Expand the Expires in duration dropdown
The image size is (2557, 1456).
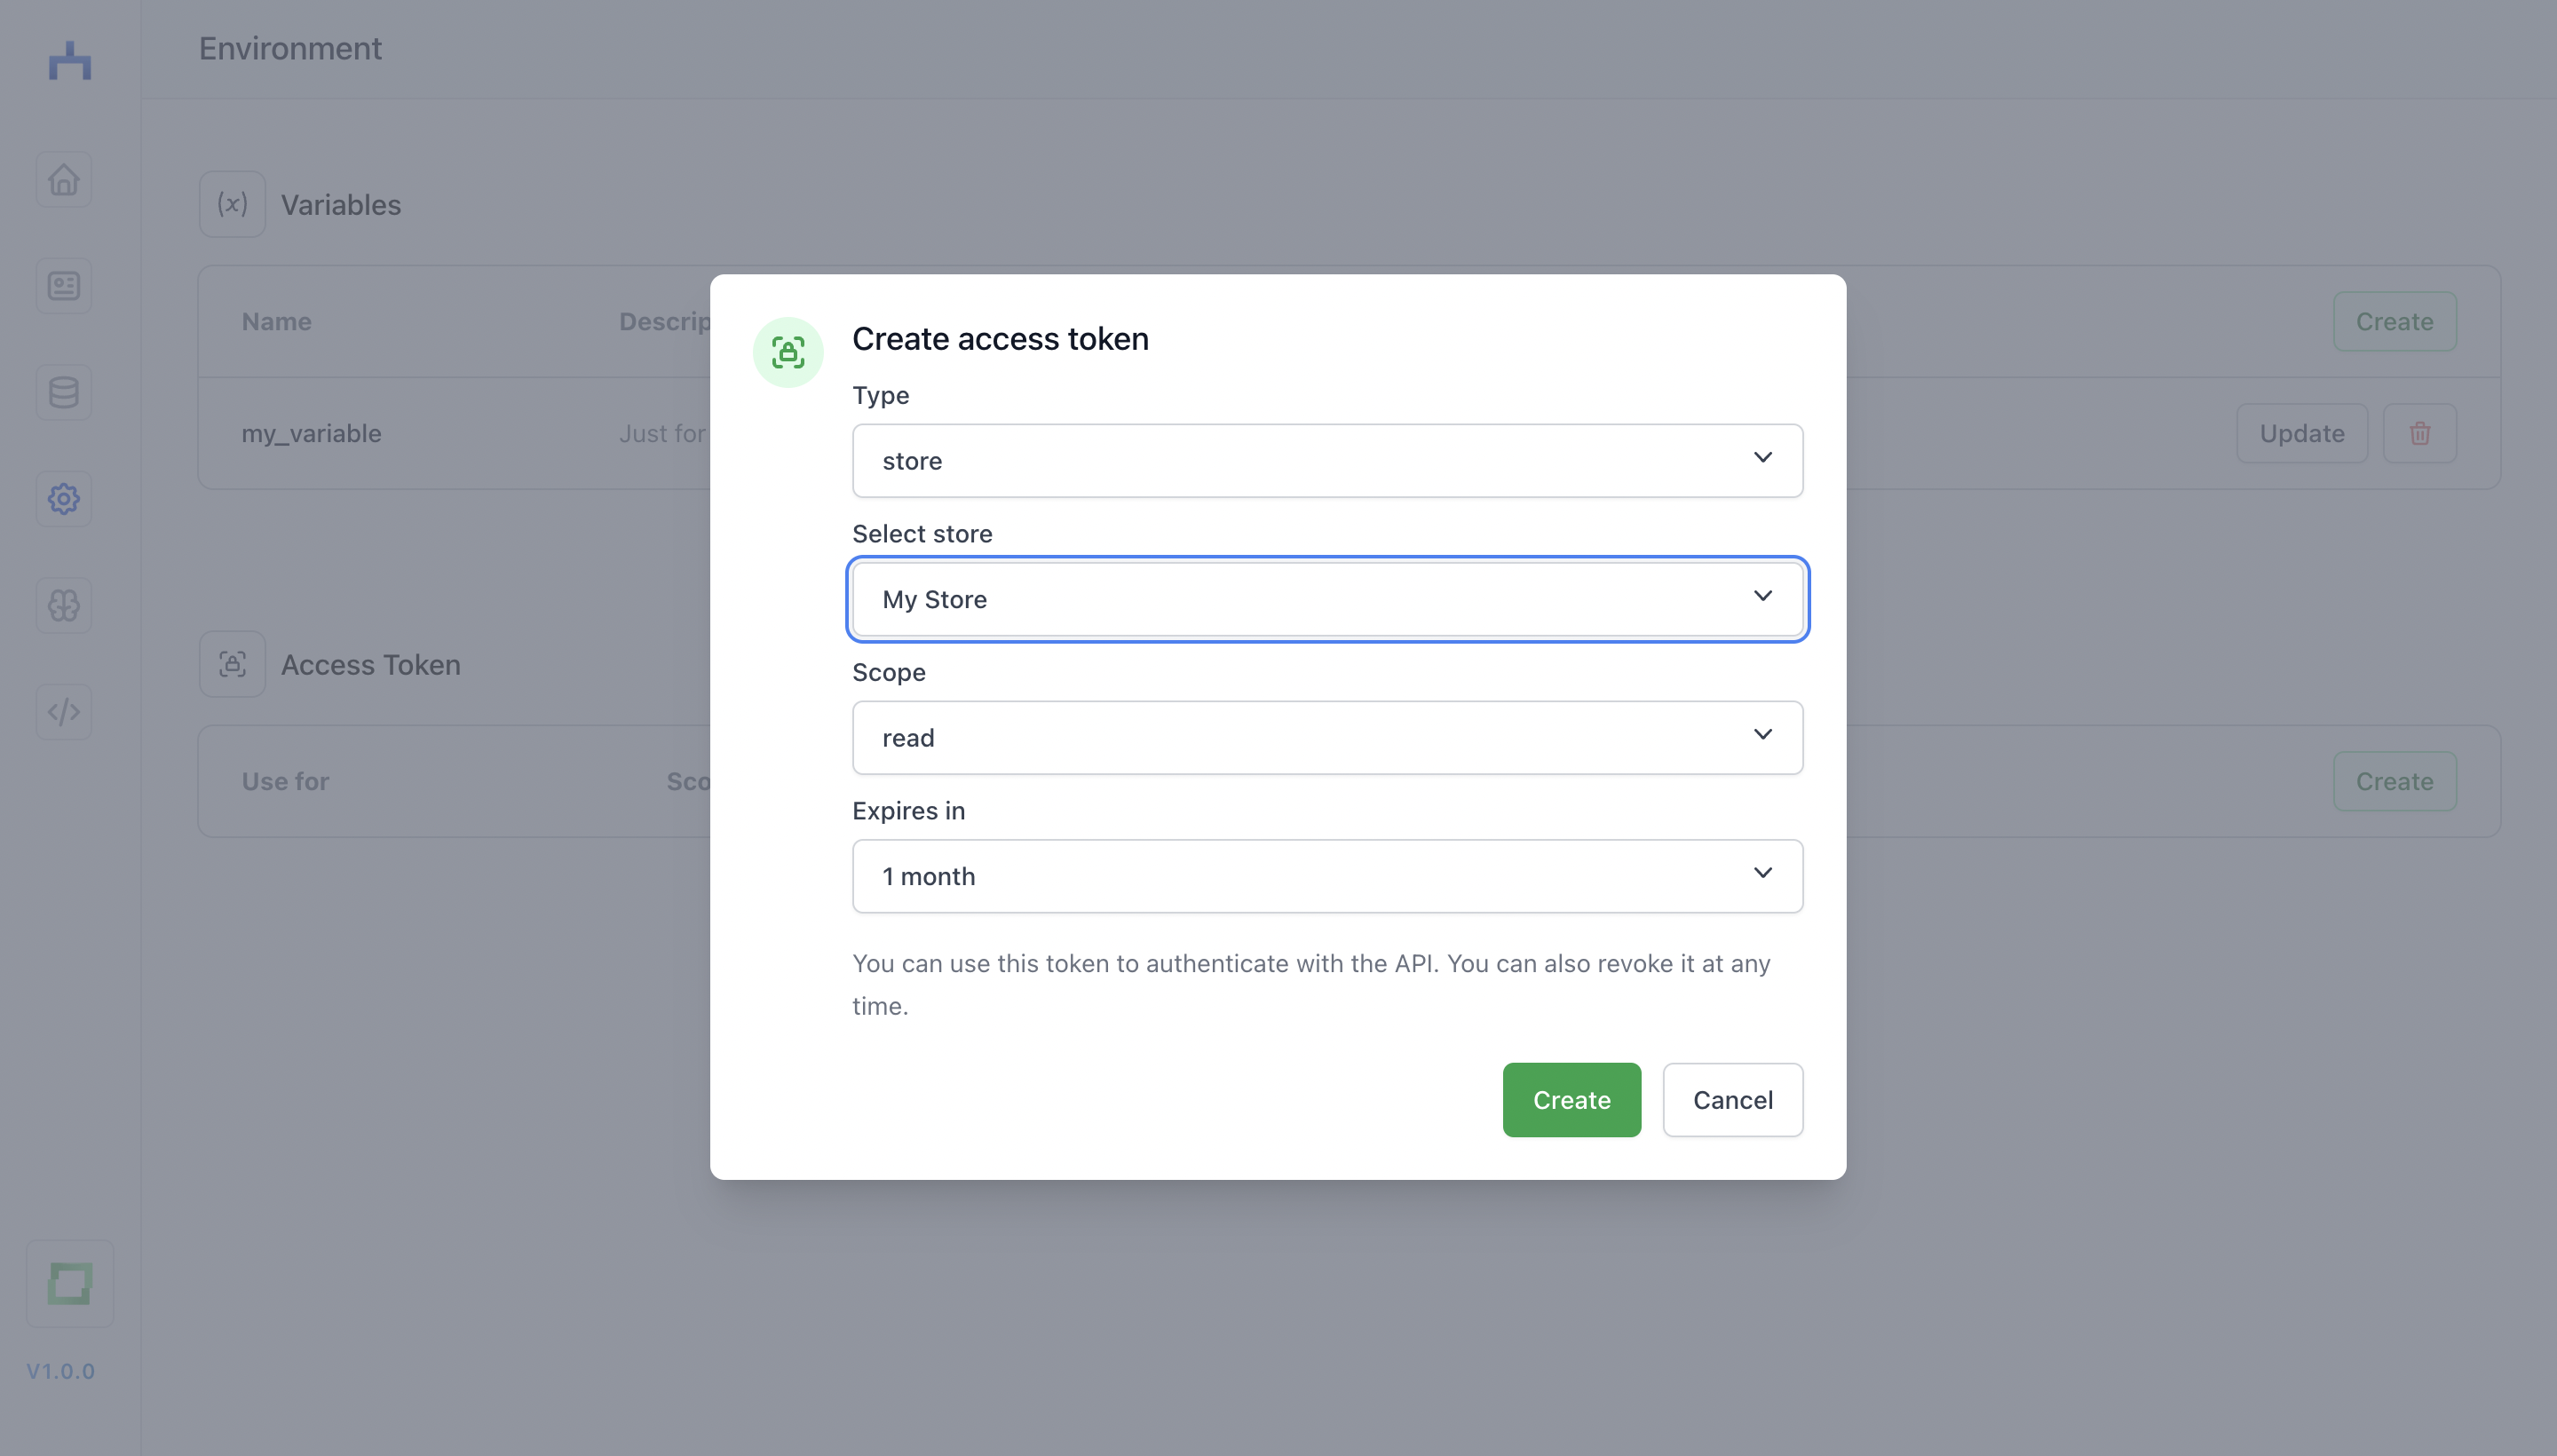[x=1326, y=874]
